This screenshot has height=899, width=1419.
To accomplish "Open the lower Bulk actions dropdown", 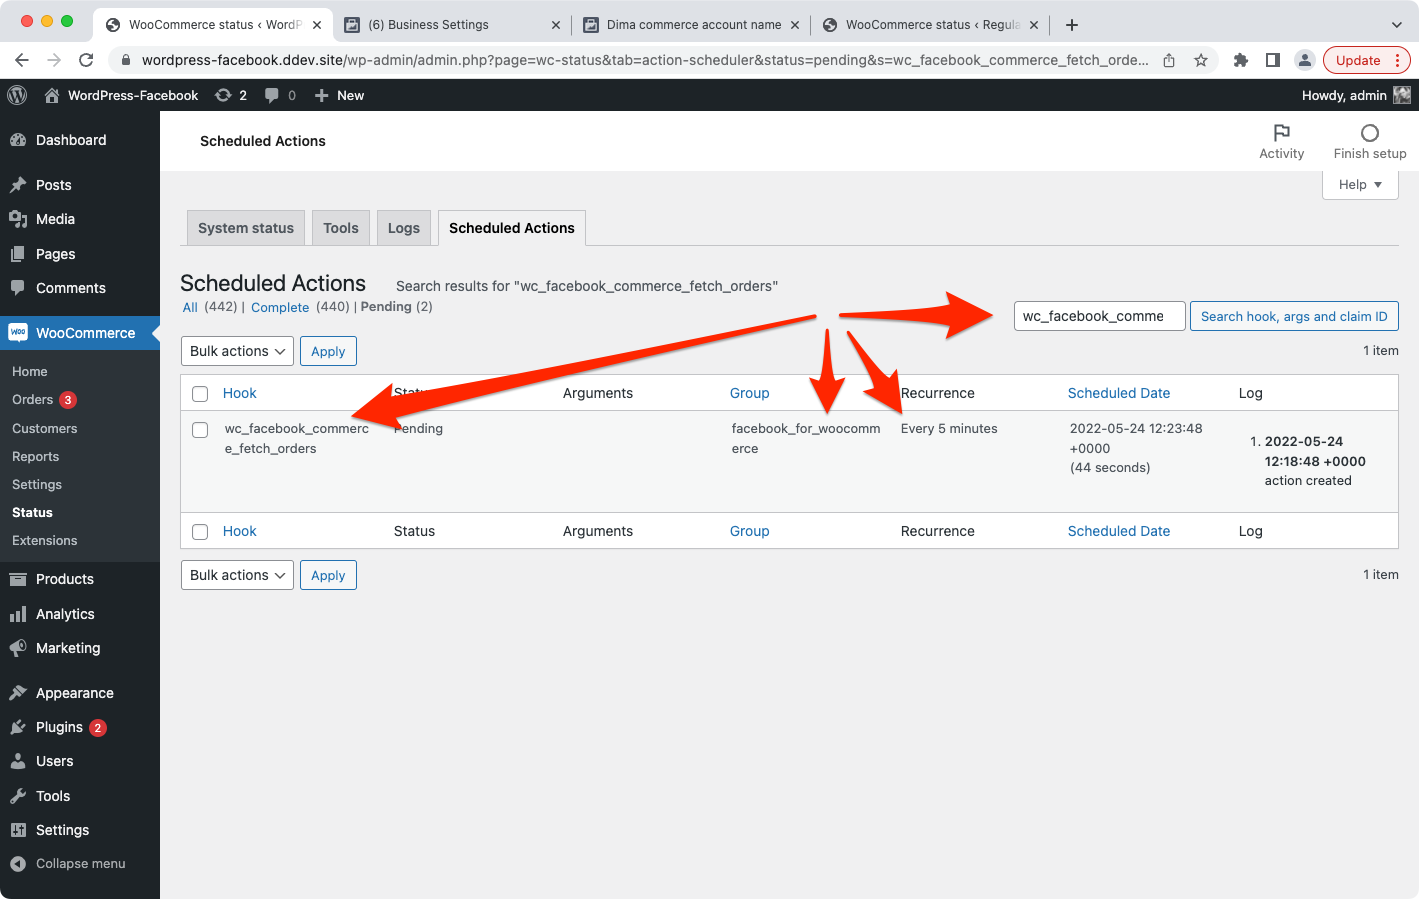I will (x=237, y=575).
